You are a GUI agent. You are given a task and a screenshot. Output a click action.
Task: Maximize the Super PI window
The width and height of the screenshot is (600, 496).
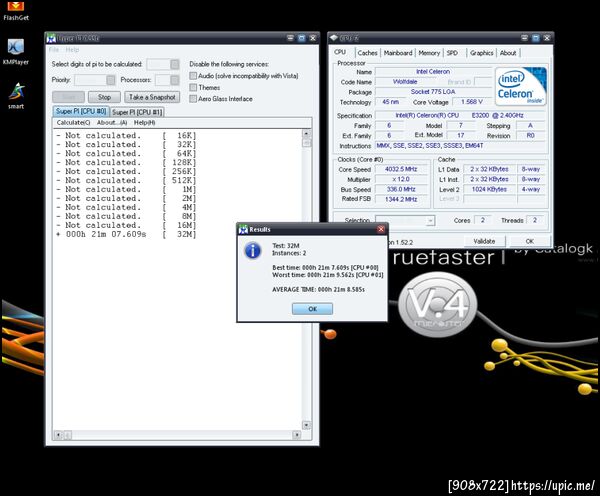(302, 38)
